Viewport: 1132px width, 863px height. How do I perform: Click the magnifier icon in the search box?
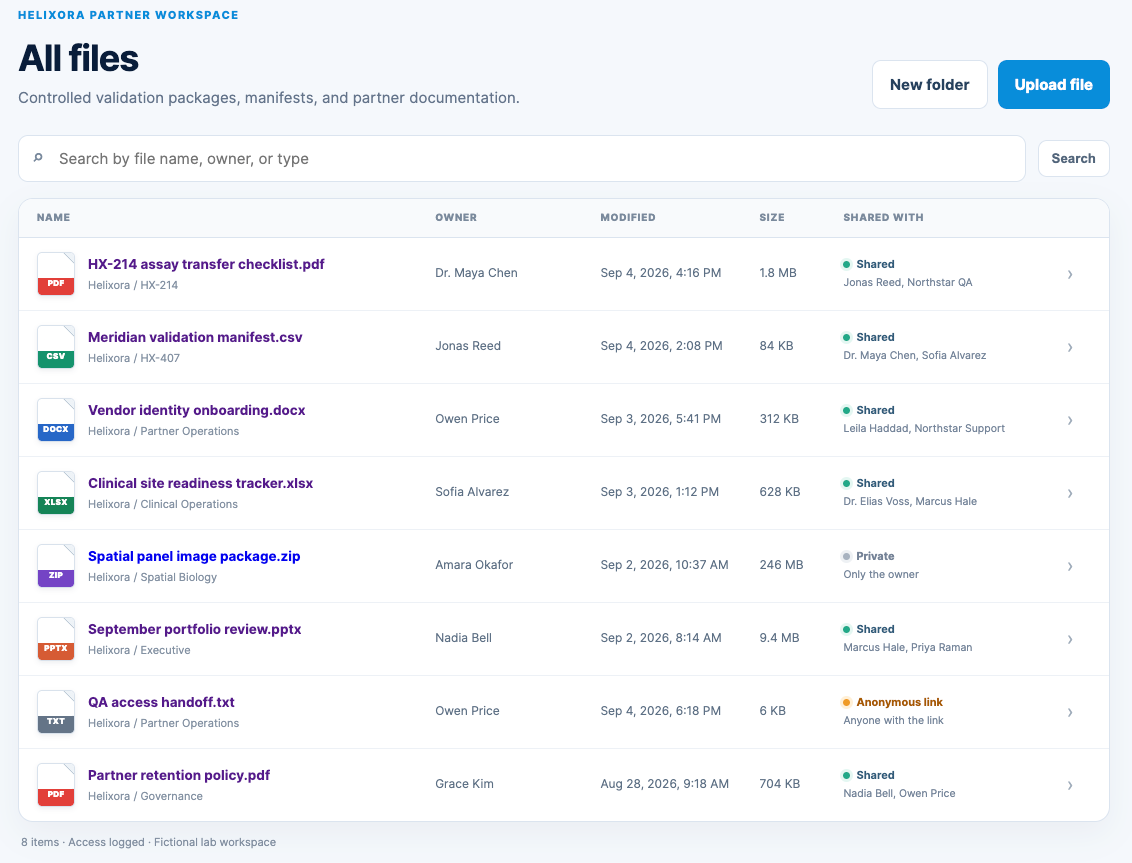[x=38, y=157]
